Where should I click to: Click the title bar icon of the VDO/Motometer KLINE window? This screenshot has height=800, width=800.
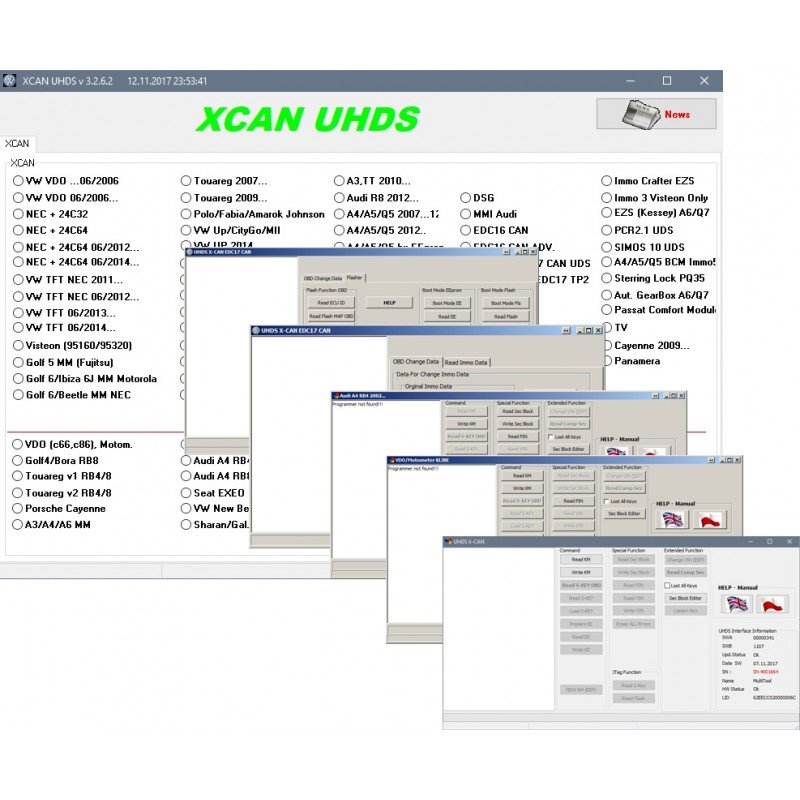tap(391, 460)
